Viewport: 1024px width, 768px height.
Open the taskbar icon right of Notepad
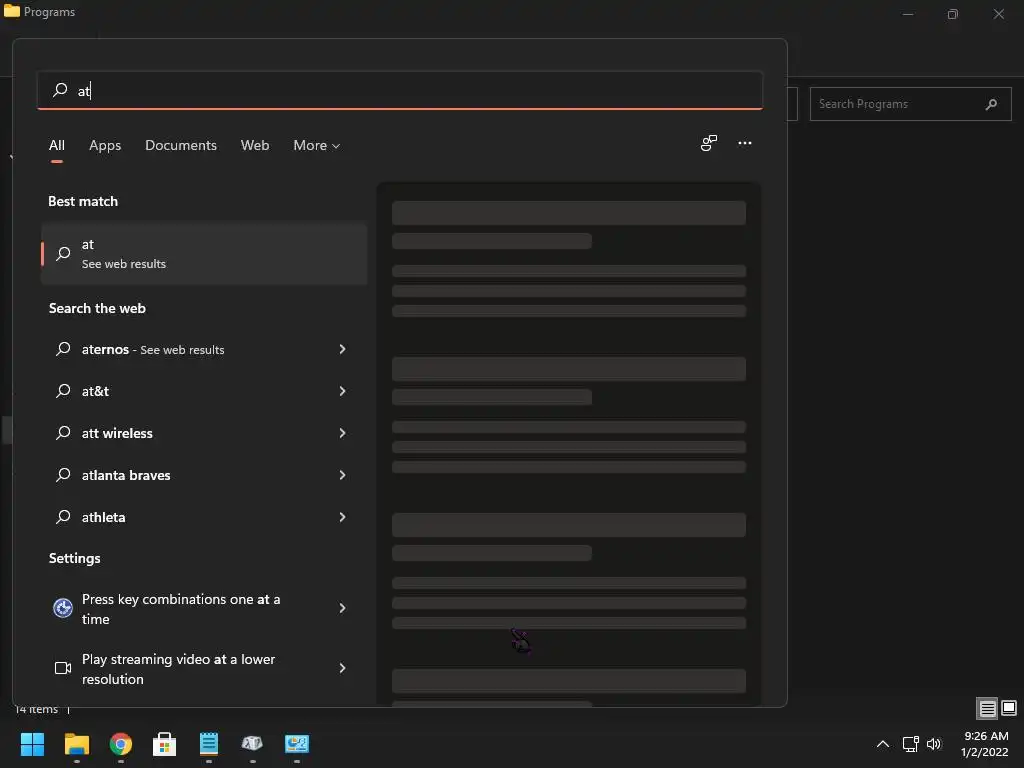pyautogui.click(x=252, y=744)
